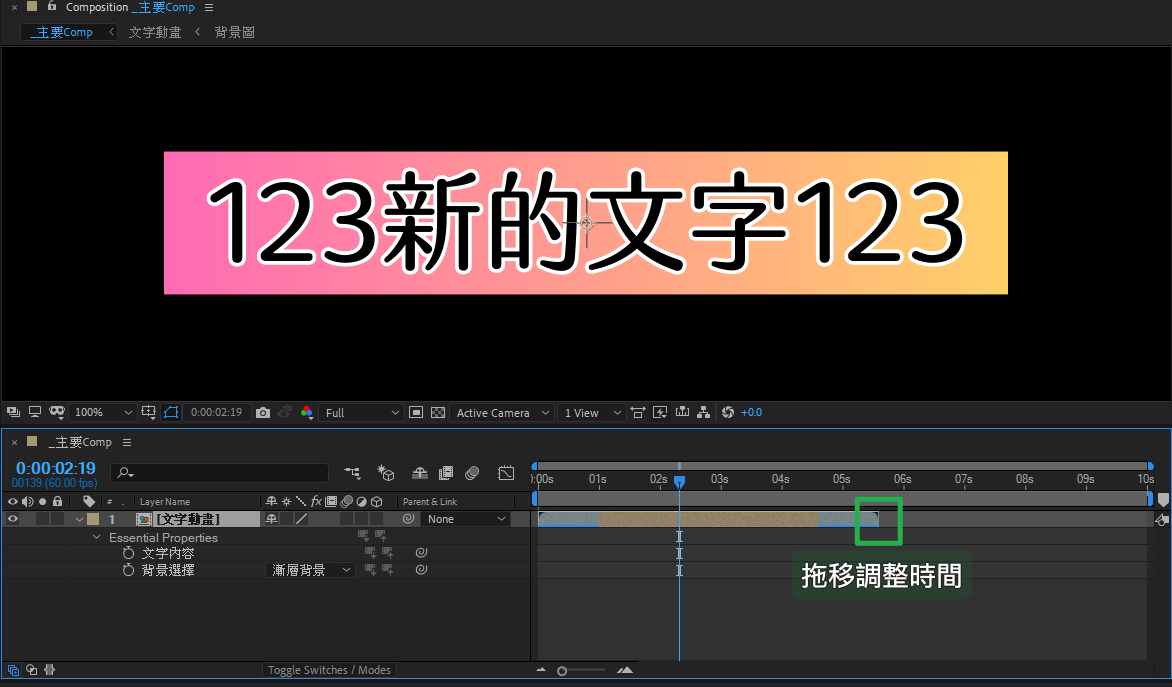The image size is (1172, 687).
Task: Open the viewer Full resolution dropdown
Action: pos(362,412)
